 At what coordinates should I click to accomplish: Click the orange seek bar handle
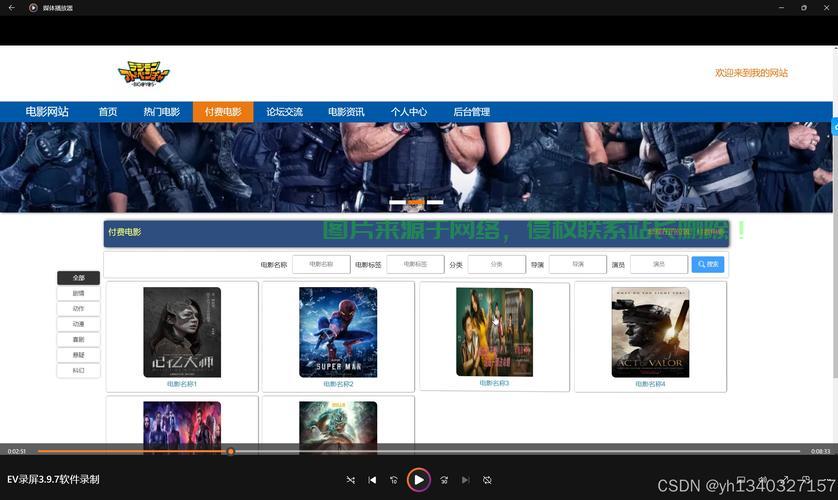click(231, 451)
